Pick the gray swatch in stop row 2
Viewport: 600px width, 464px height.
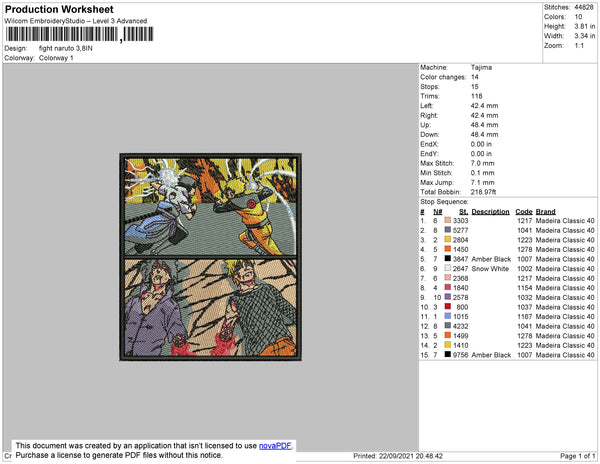coord(448,230)
